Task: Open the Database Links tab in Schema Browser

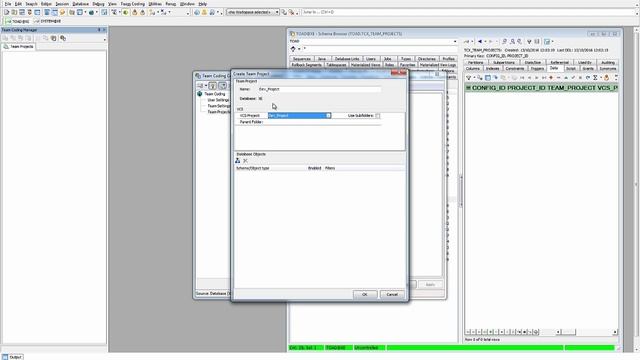Action: point(347,59)
